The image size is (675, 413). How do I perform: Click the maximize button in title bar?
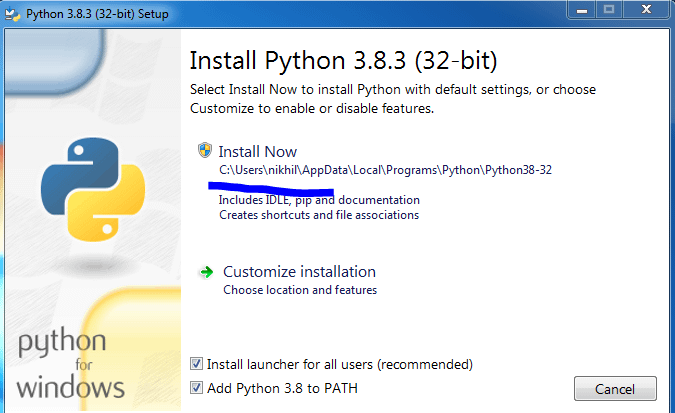[609, 9]
